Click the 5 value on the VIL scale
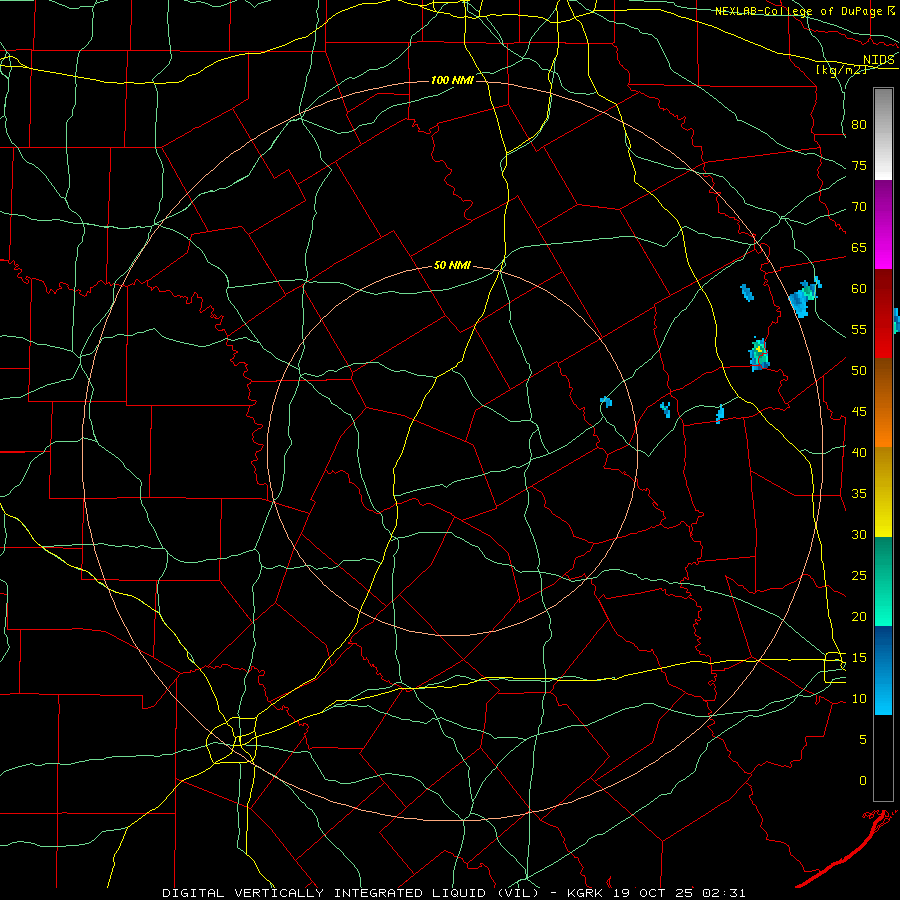The image size is (900, 900). pyautogui.click(x=863, y=740)
